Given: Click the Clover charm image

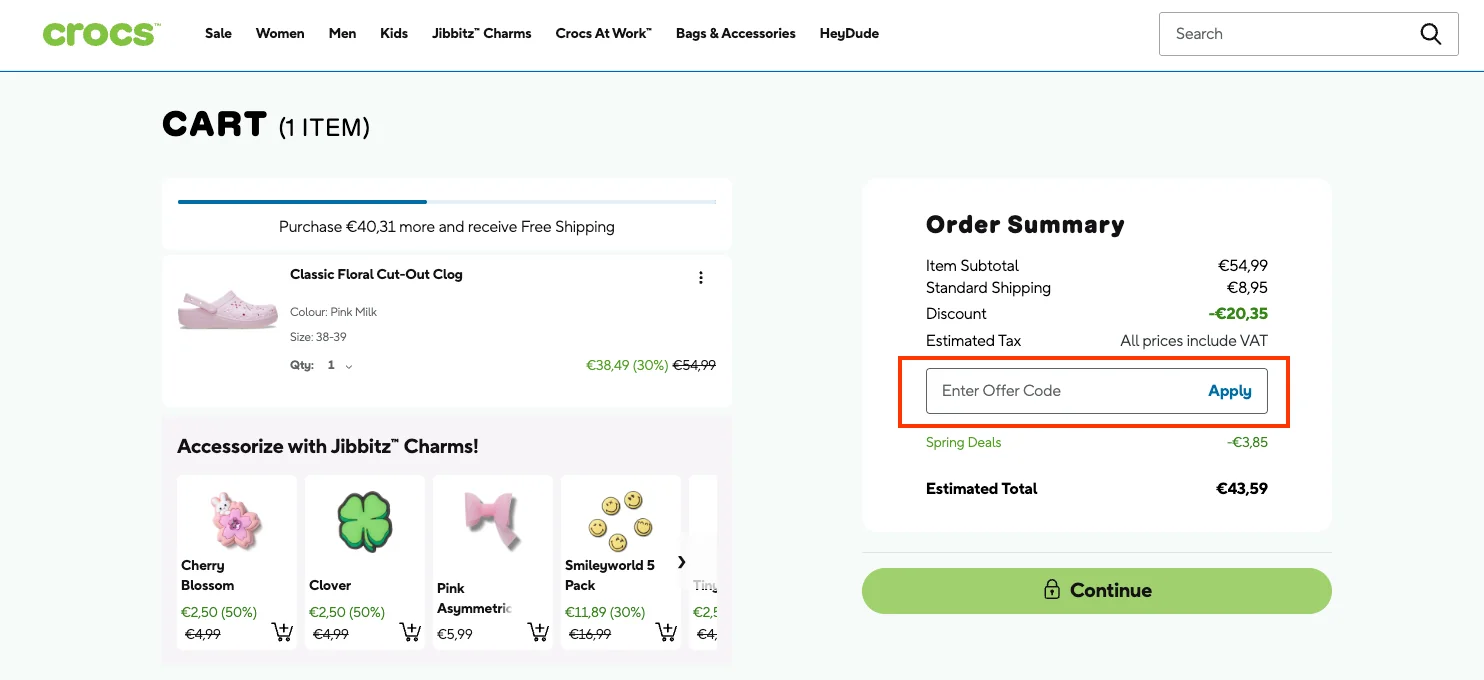Looking at the screenshot, I should 365,521.
